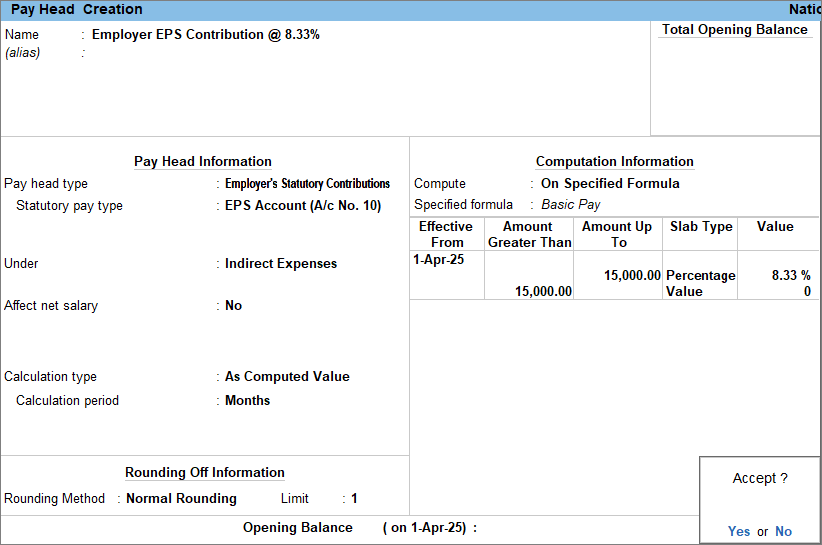Change Slab Type Percentage cell

click(x=700, y=275)
